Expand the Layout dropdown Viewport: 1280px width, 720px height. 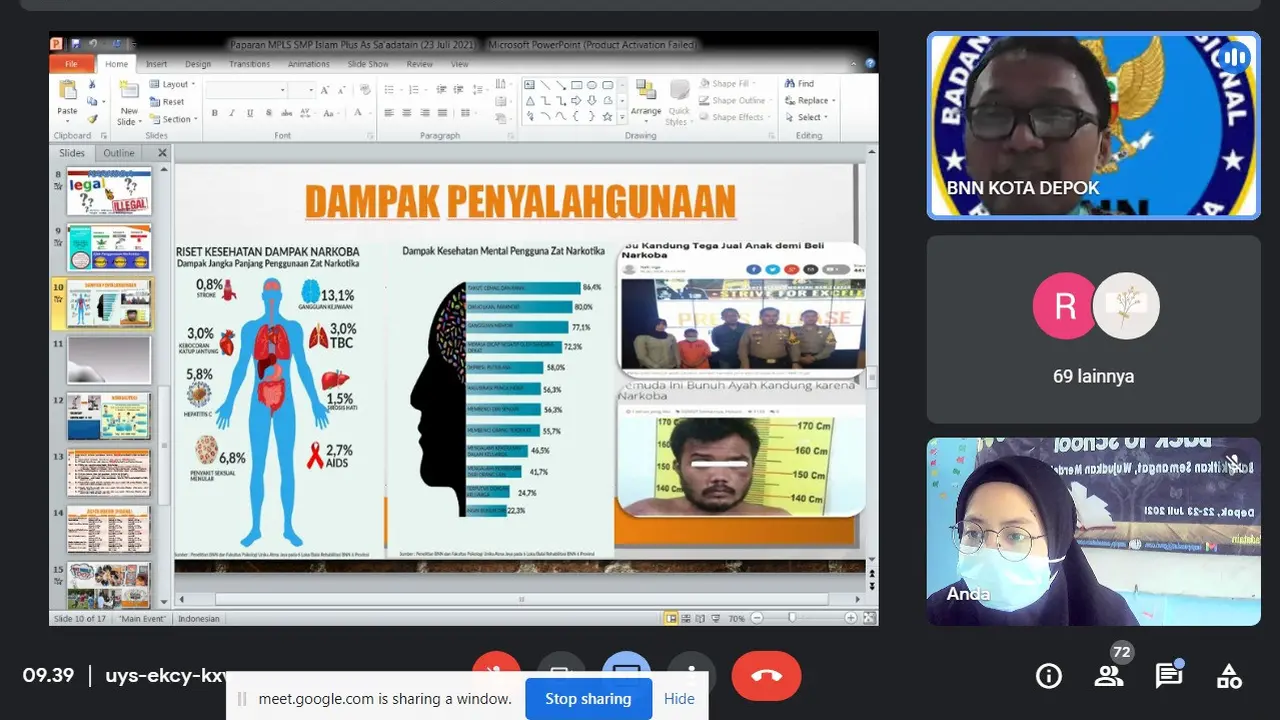tap(171, 85)
